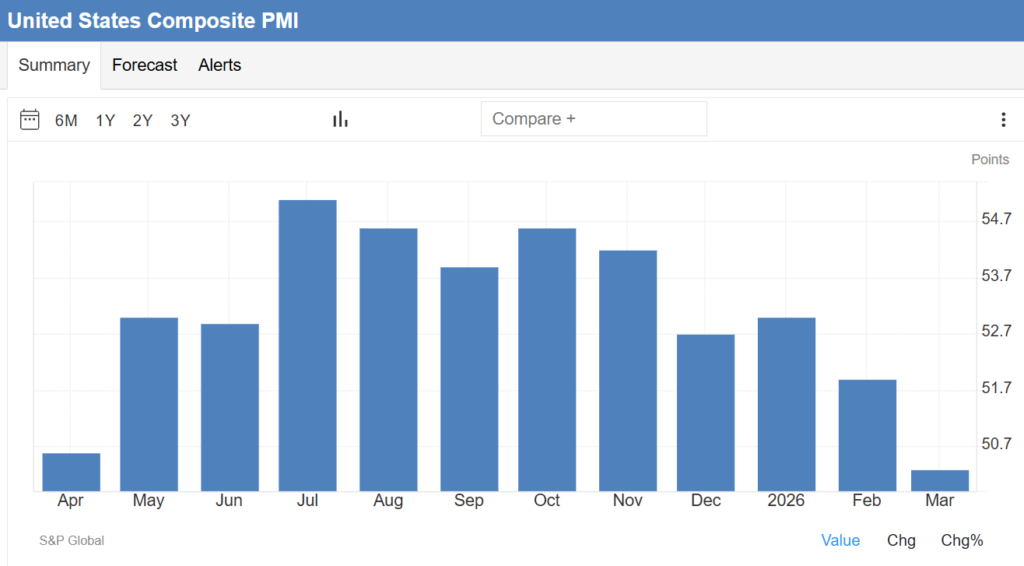Select the Summary tab

tap(54, 65)
